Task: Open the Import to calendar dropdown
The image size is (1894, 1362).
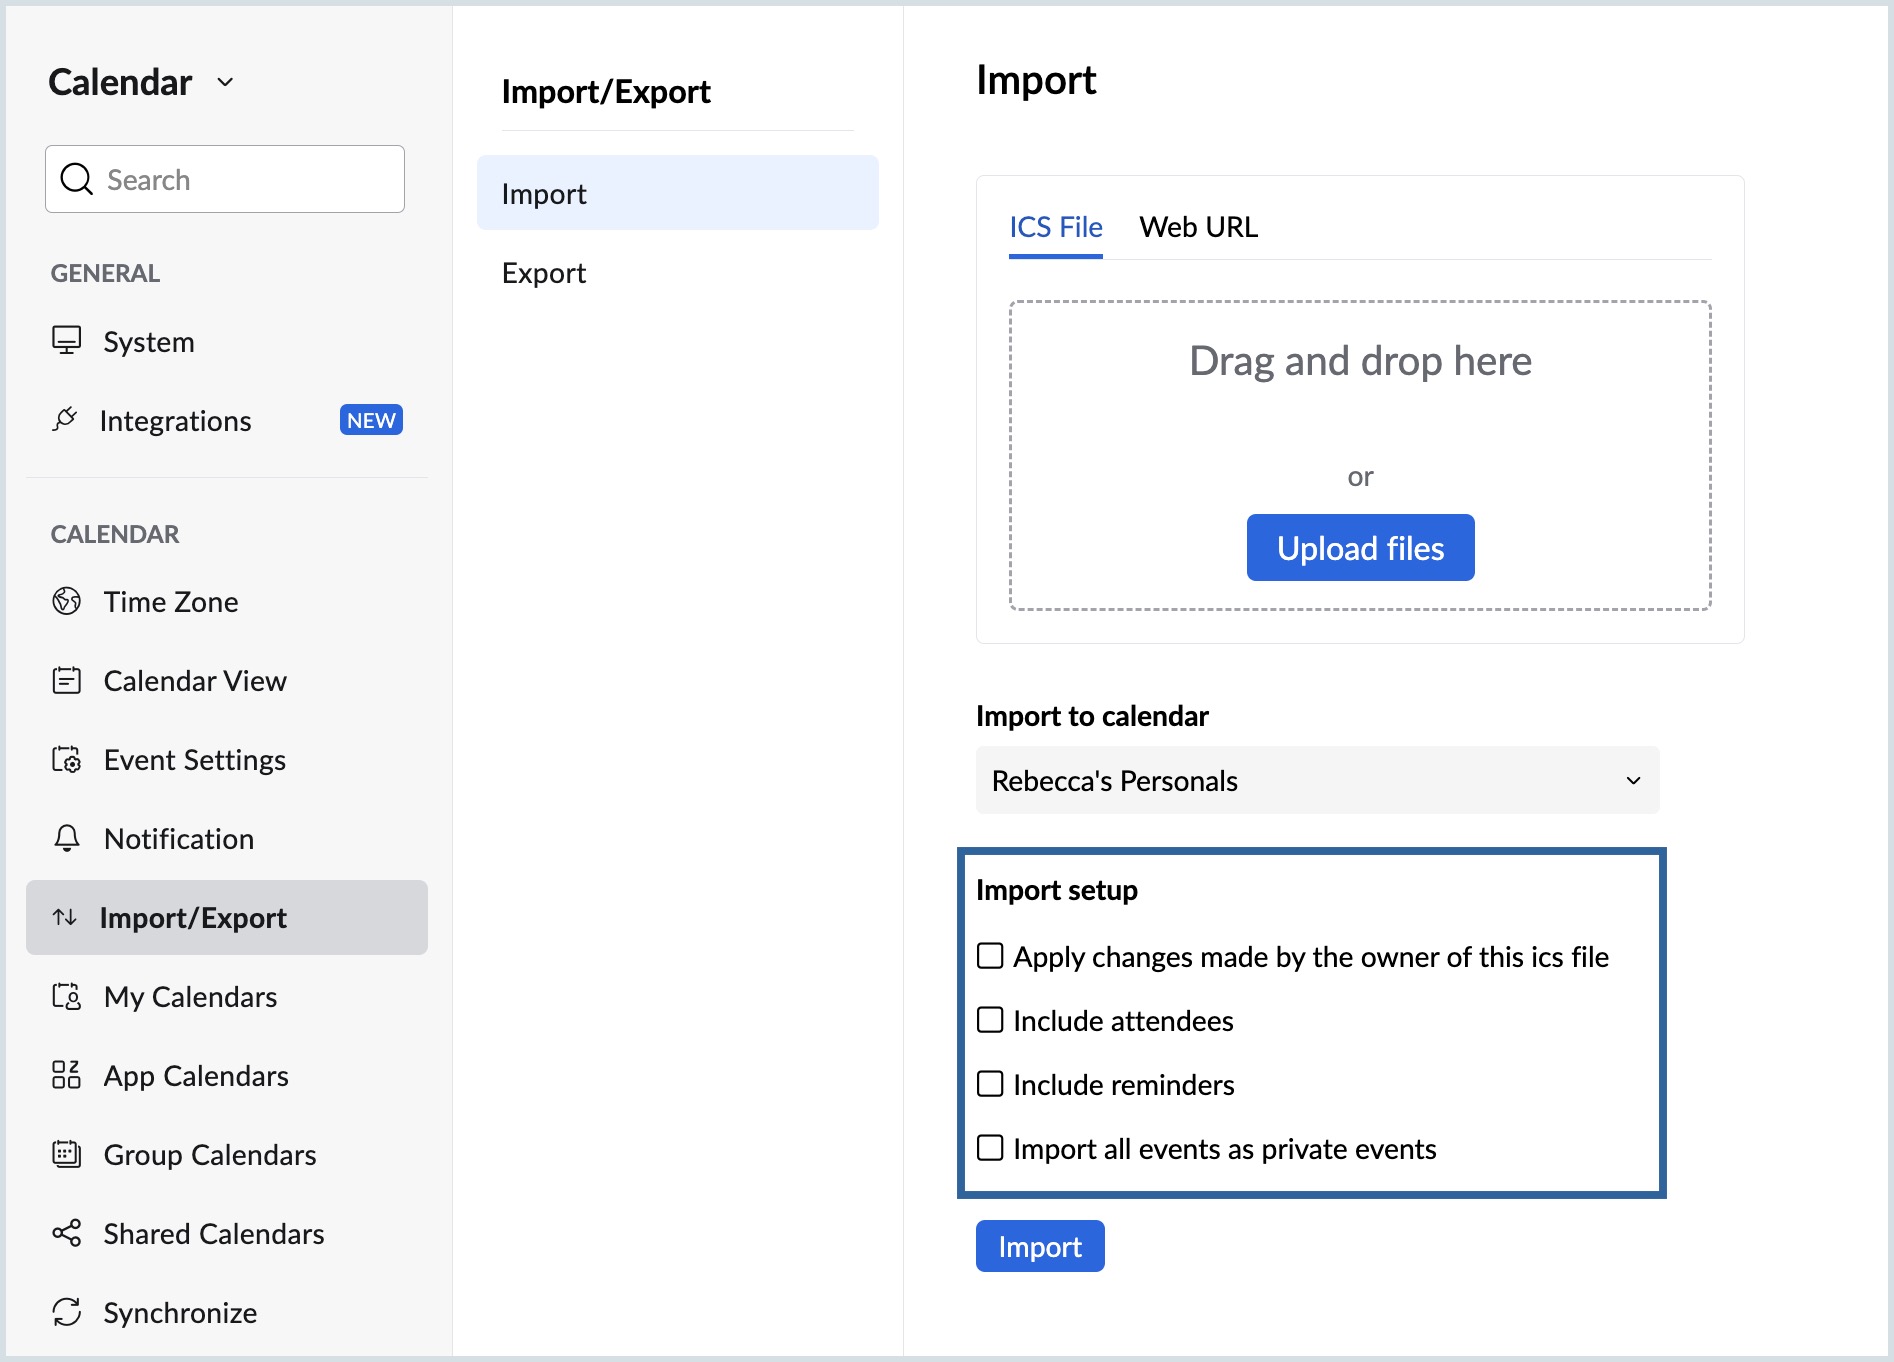Action: click(x=1317, y=780)
